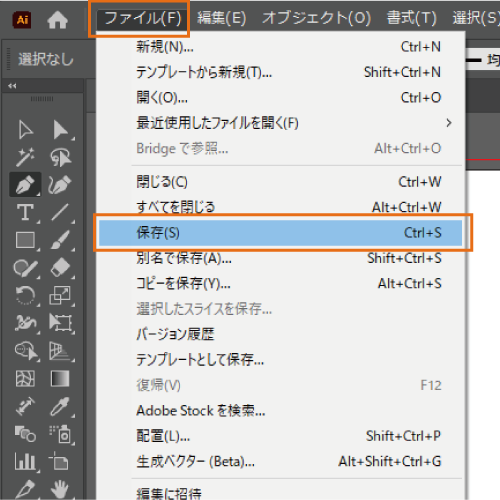
Task: Choose the Dimension measure tool
Action: pyautogui.click(x=25, y=406)
